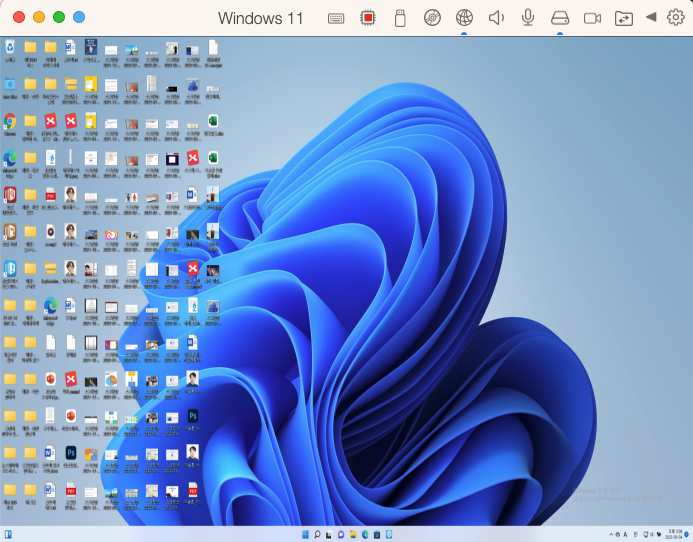Viewport: 693px width, 542px height.
Task: Open the USB devices icon
Action: 400,19
